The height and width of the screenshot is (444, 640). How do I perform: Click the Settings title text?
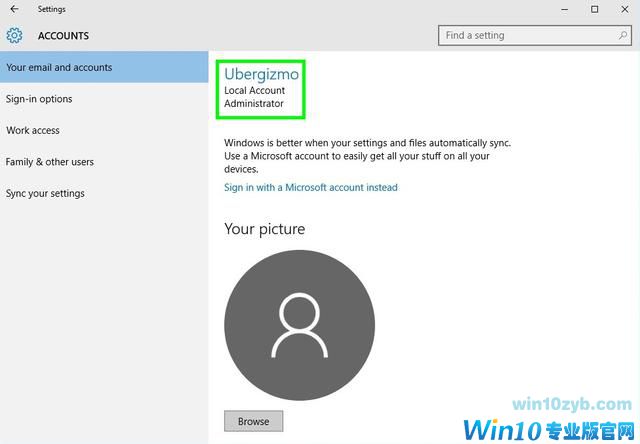pos(51,9)
